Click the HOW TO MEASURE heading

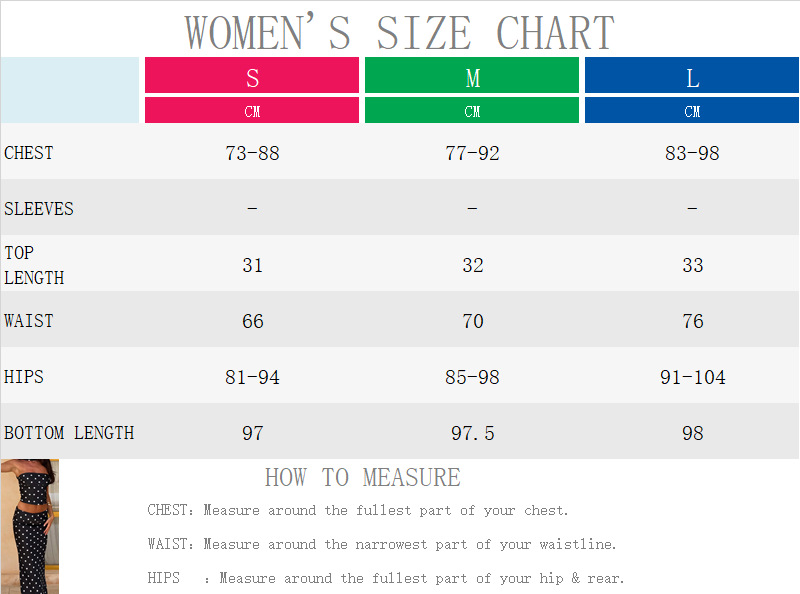[x=362, y=477]
